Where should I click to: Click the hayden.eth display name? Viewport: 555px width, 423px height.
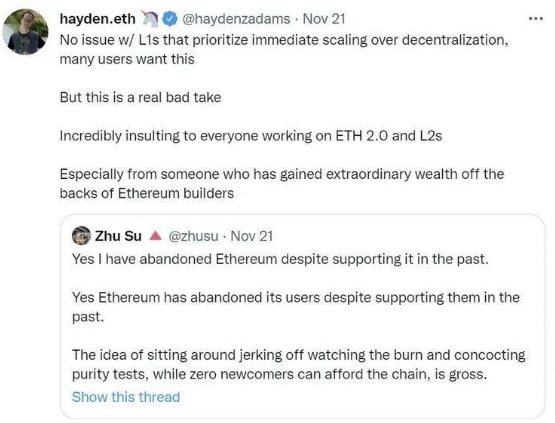97,19
